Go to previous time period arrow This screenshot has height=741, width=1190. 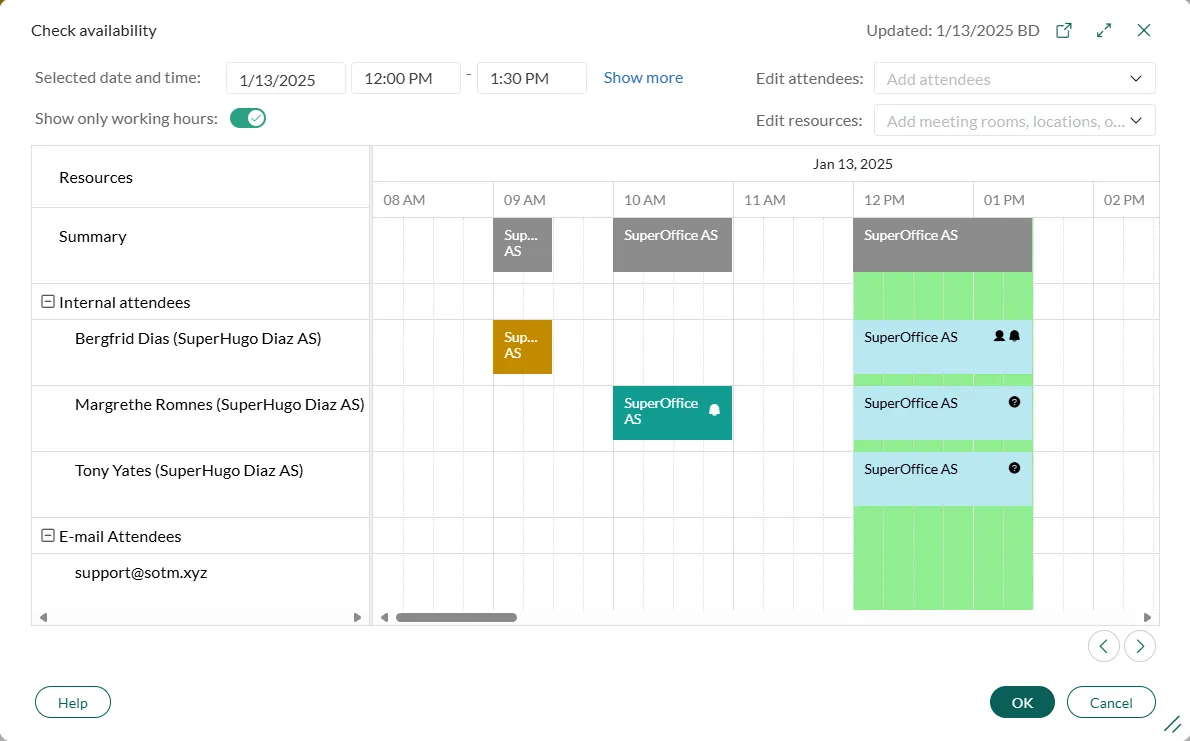coord(1103,646)
